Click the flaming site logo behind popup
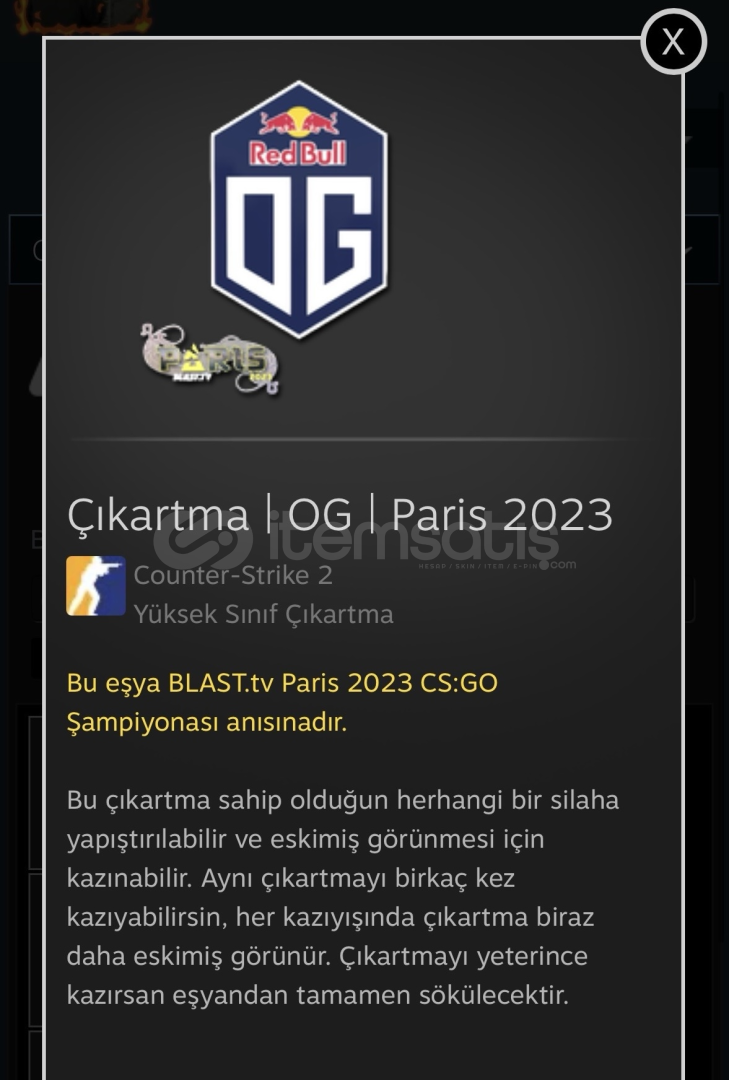Image resolution: width=729 pixels, height=1080 pixels. [x=83, y=17]
